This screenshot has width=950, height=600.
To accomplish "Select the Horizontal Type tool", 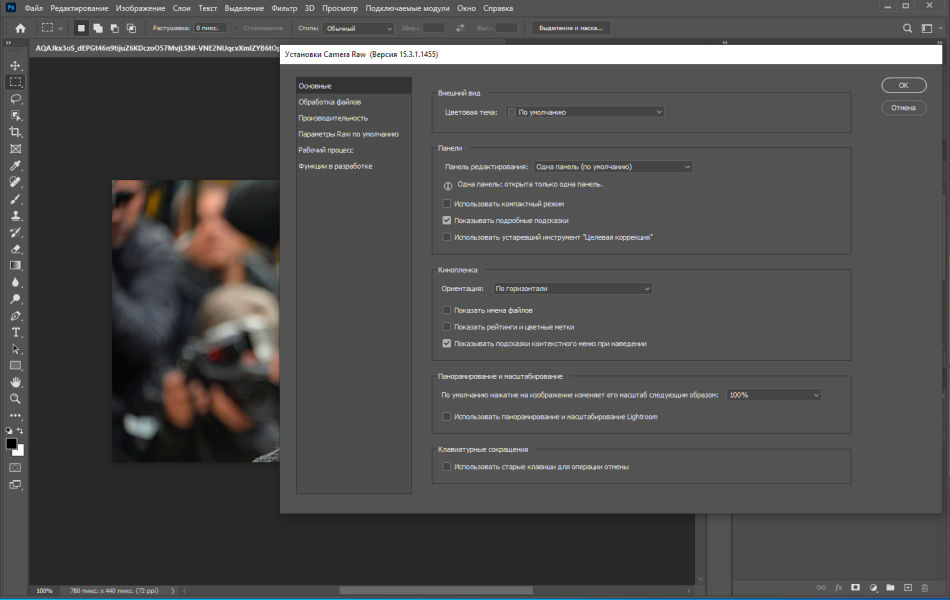I will [16, 332].
